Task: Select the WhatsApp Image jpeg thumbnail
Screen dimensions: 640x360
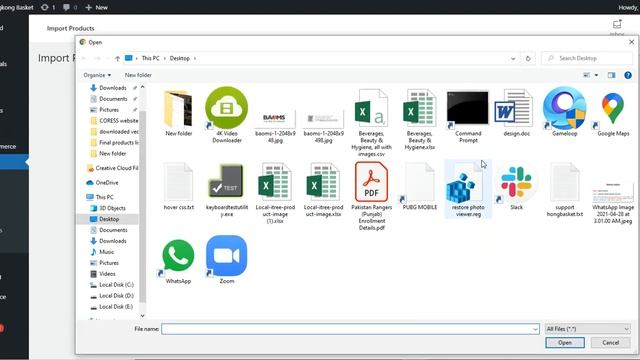Action: coord(613,192)
